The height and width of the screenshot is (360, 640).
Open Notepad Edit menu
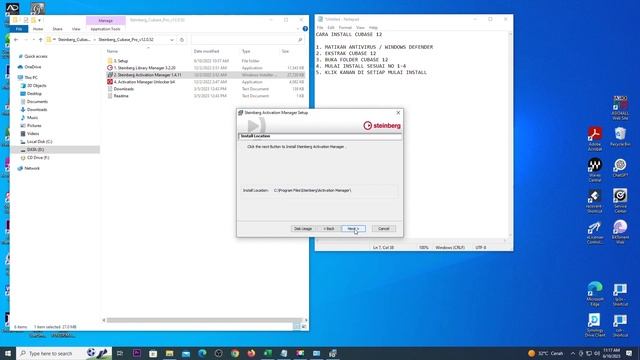pyautogui.click(x=331, y=28)
